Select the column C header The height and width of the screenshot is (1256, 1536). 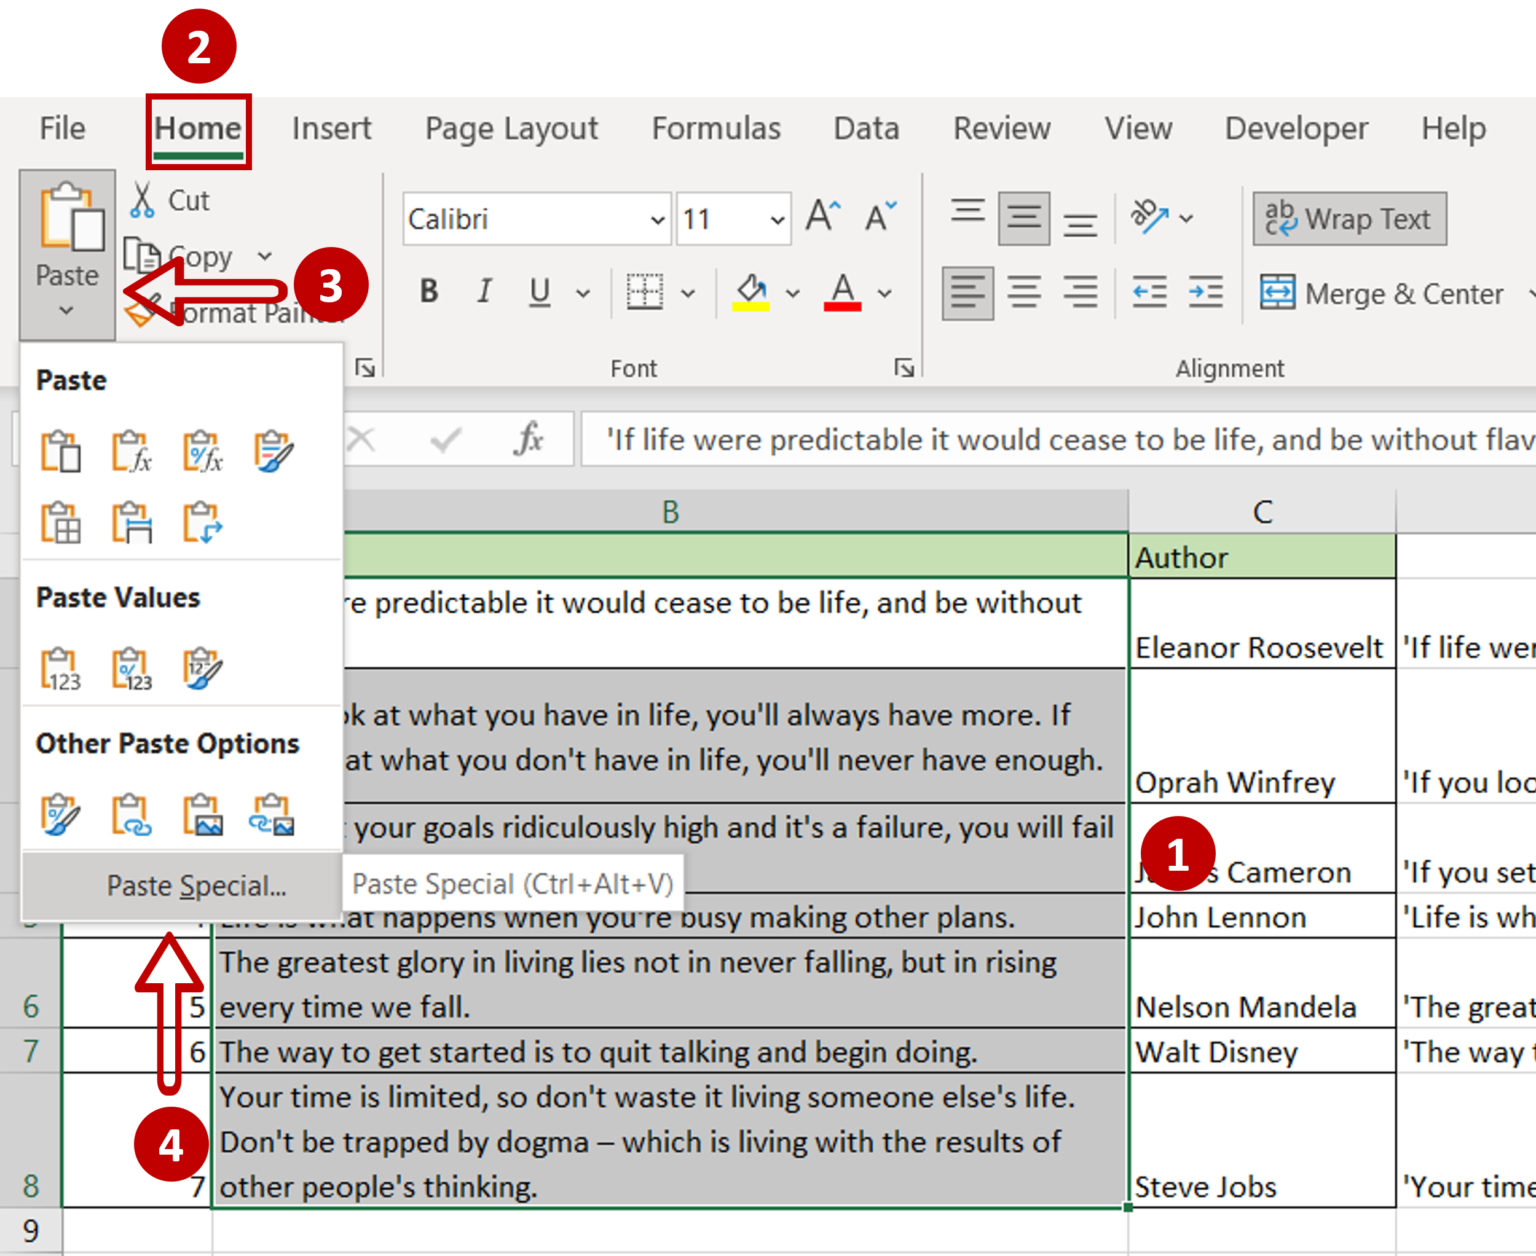[1262, 512]
